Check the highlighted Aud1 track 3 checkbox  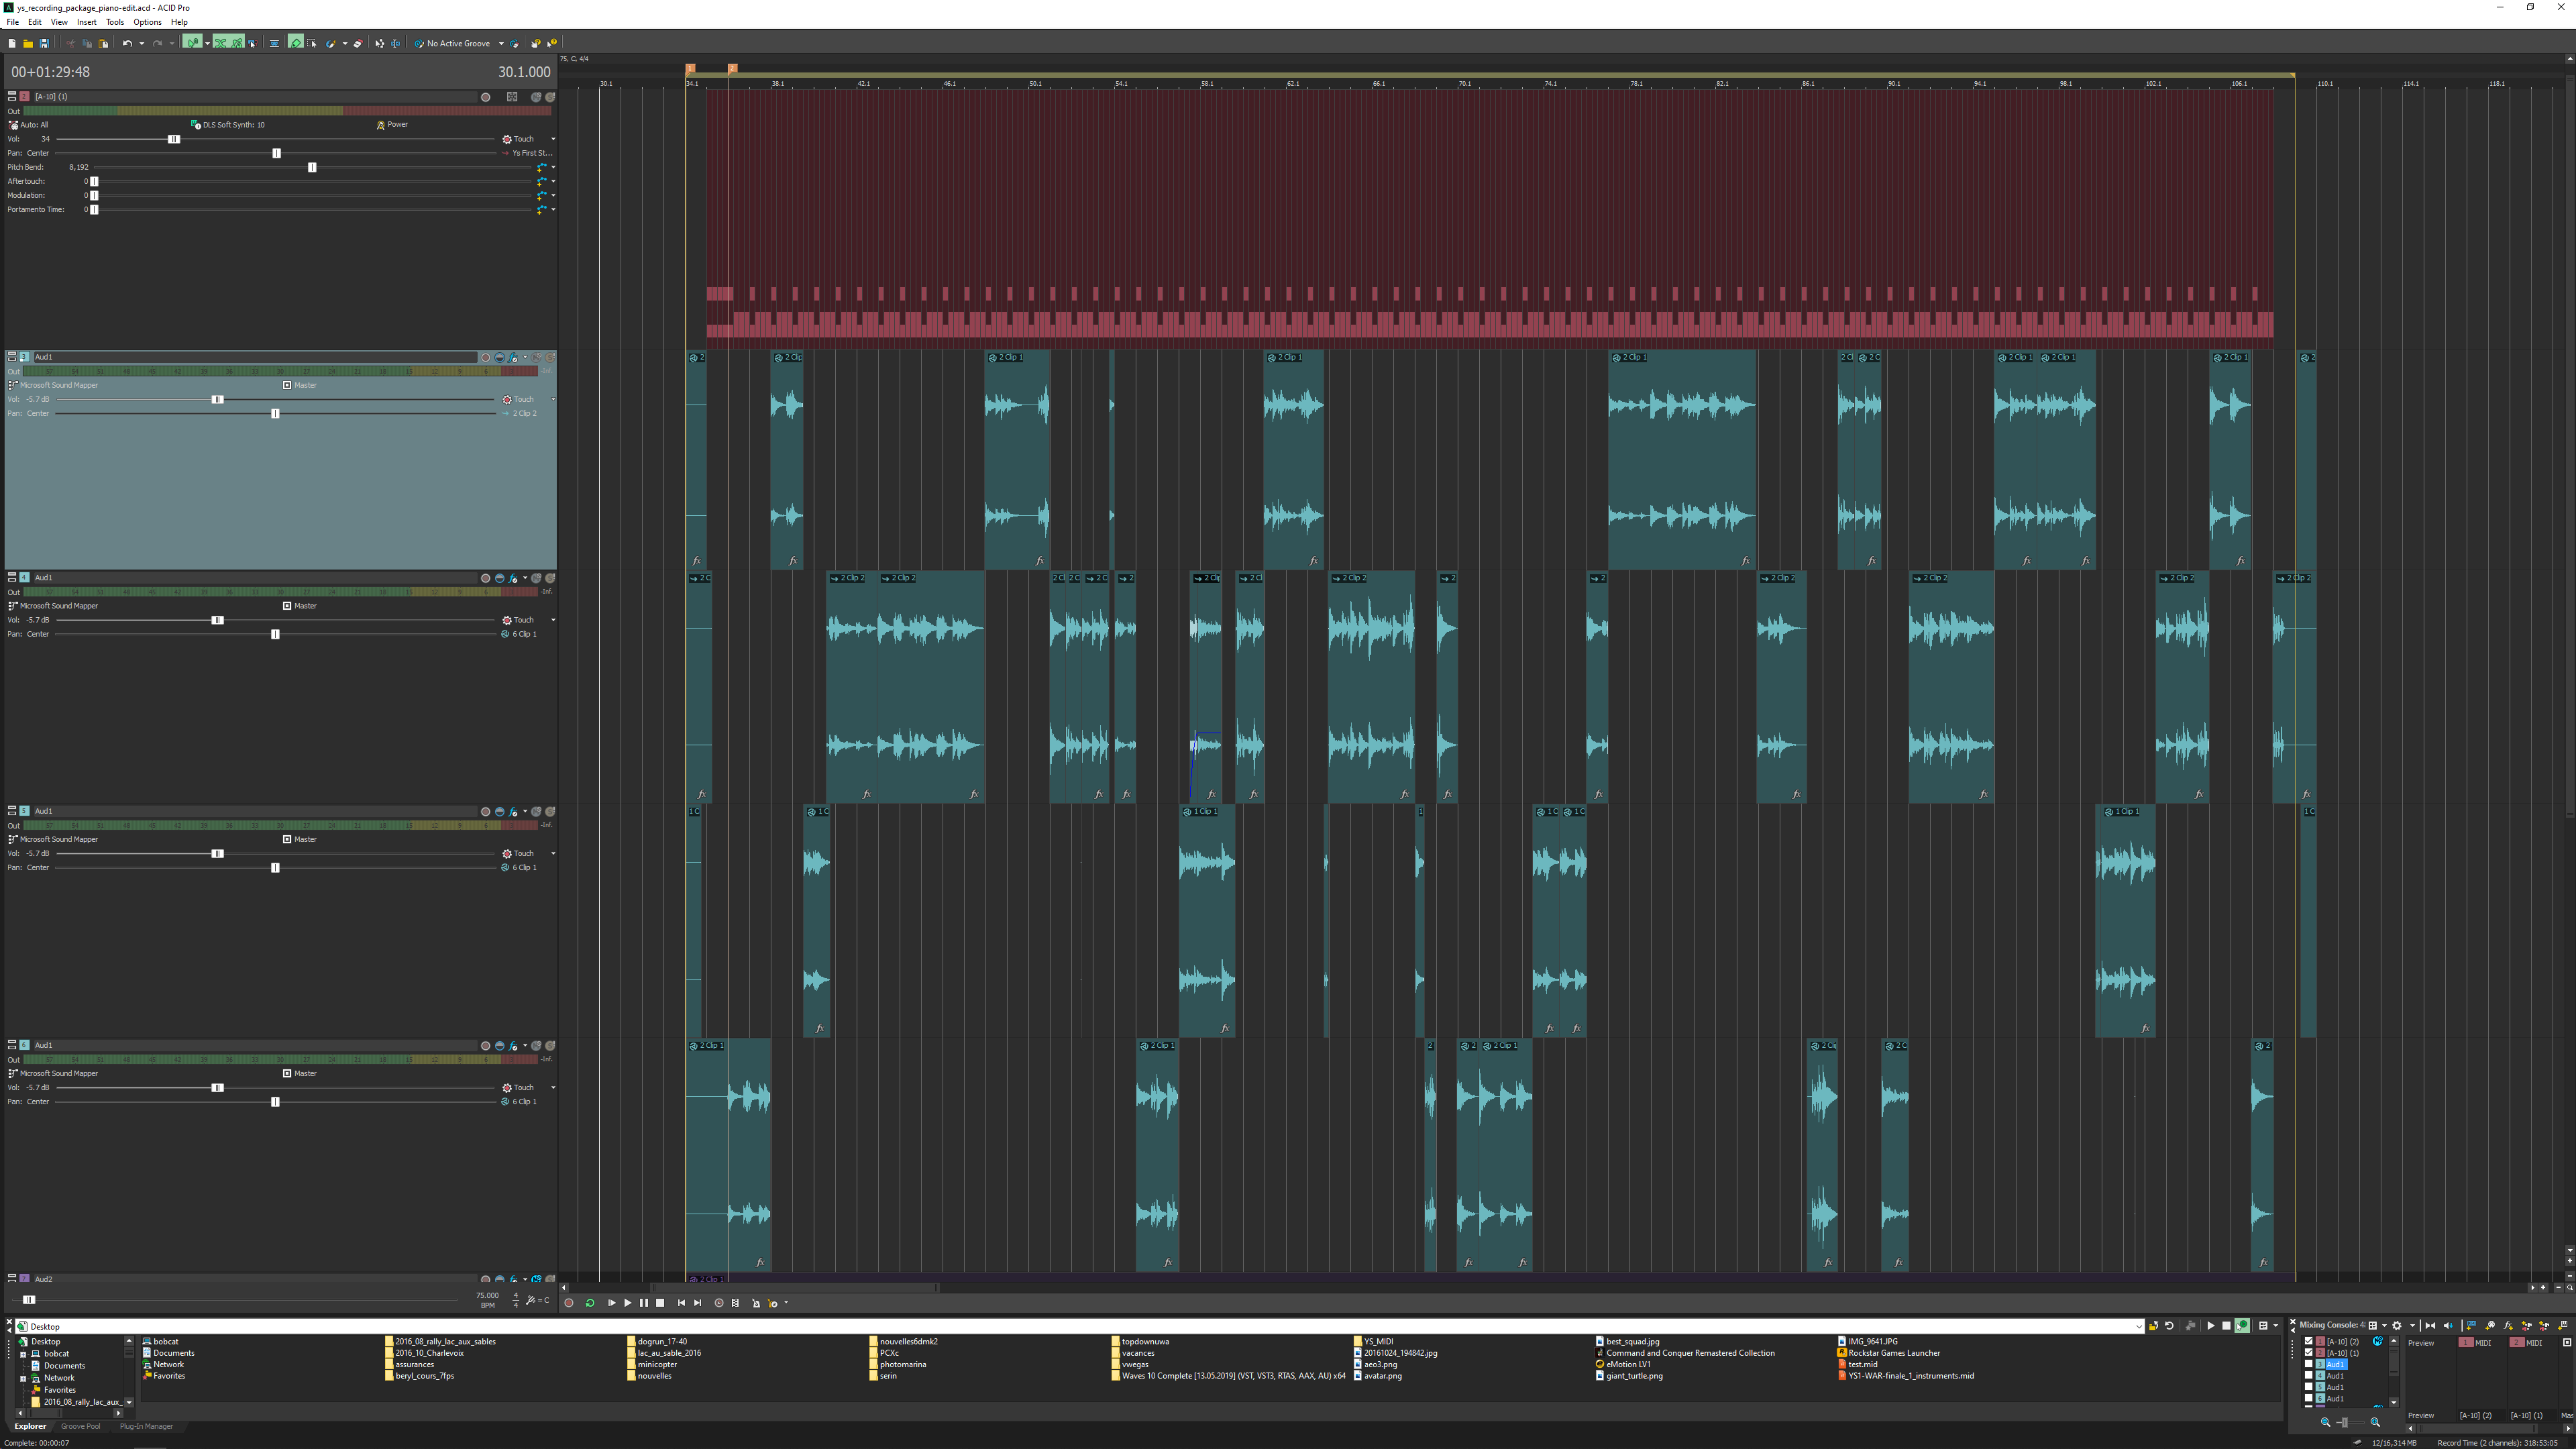2308,1364
